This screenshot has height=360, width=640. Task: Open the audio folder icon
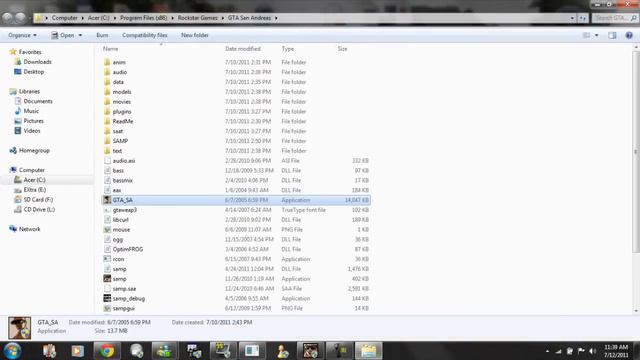pyautogui.click(x=107, y=72)
